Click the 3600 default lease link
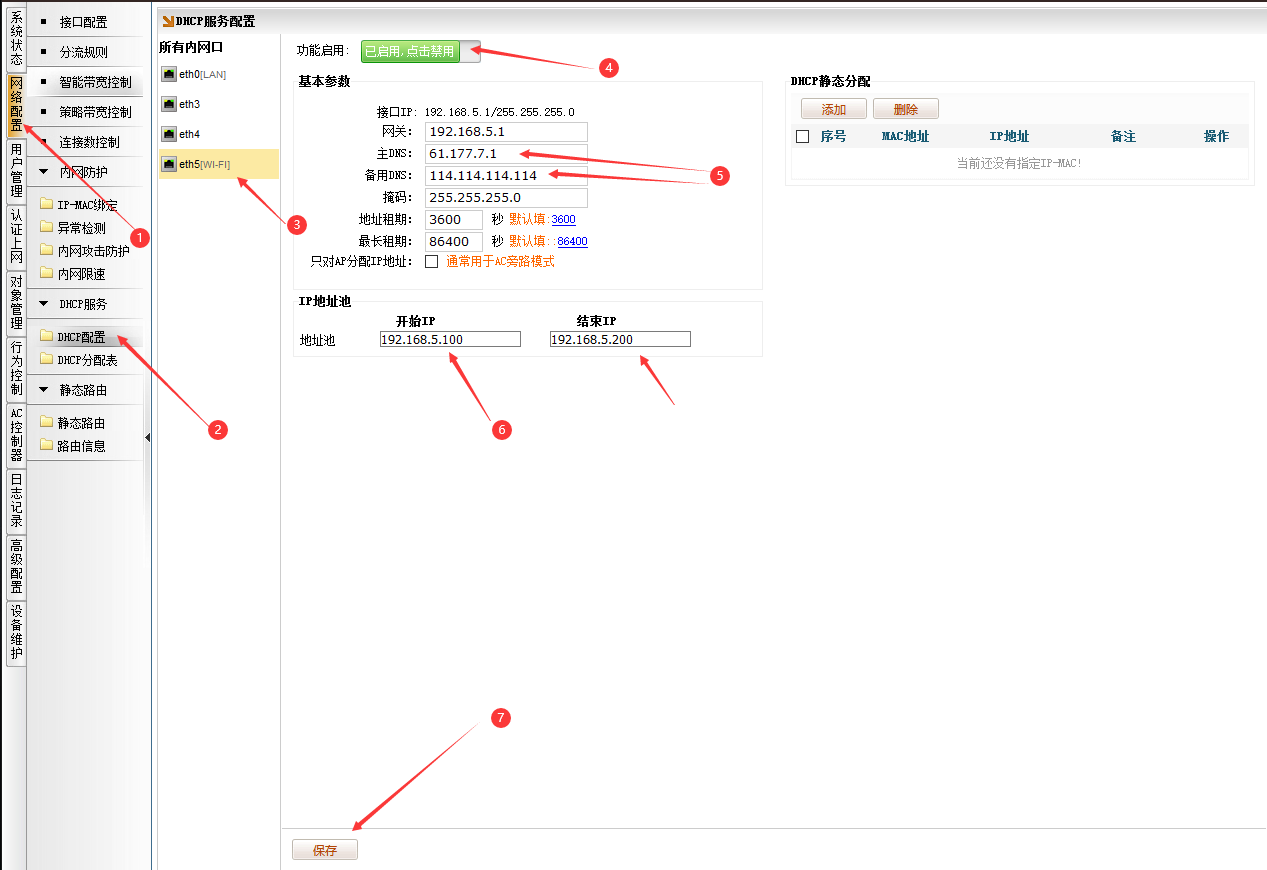The height and width of the screenshot is (870, 1267). click(x=563, y=220)
